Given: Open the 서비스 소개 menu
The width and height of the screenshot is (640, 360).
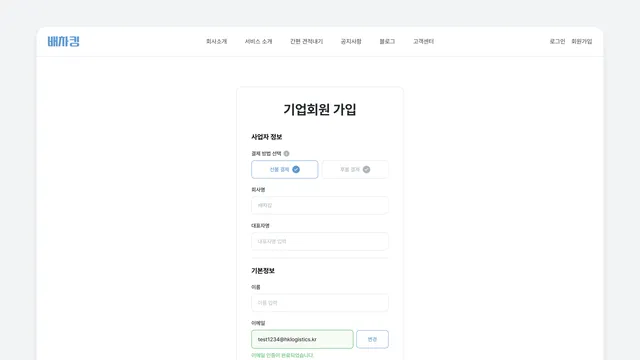Looking at the screenshot, I should (x=258, y=41).
